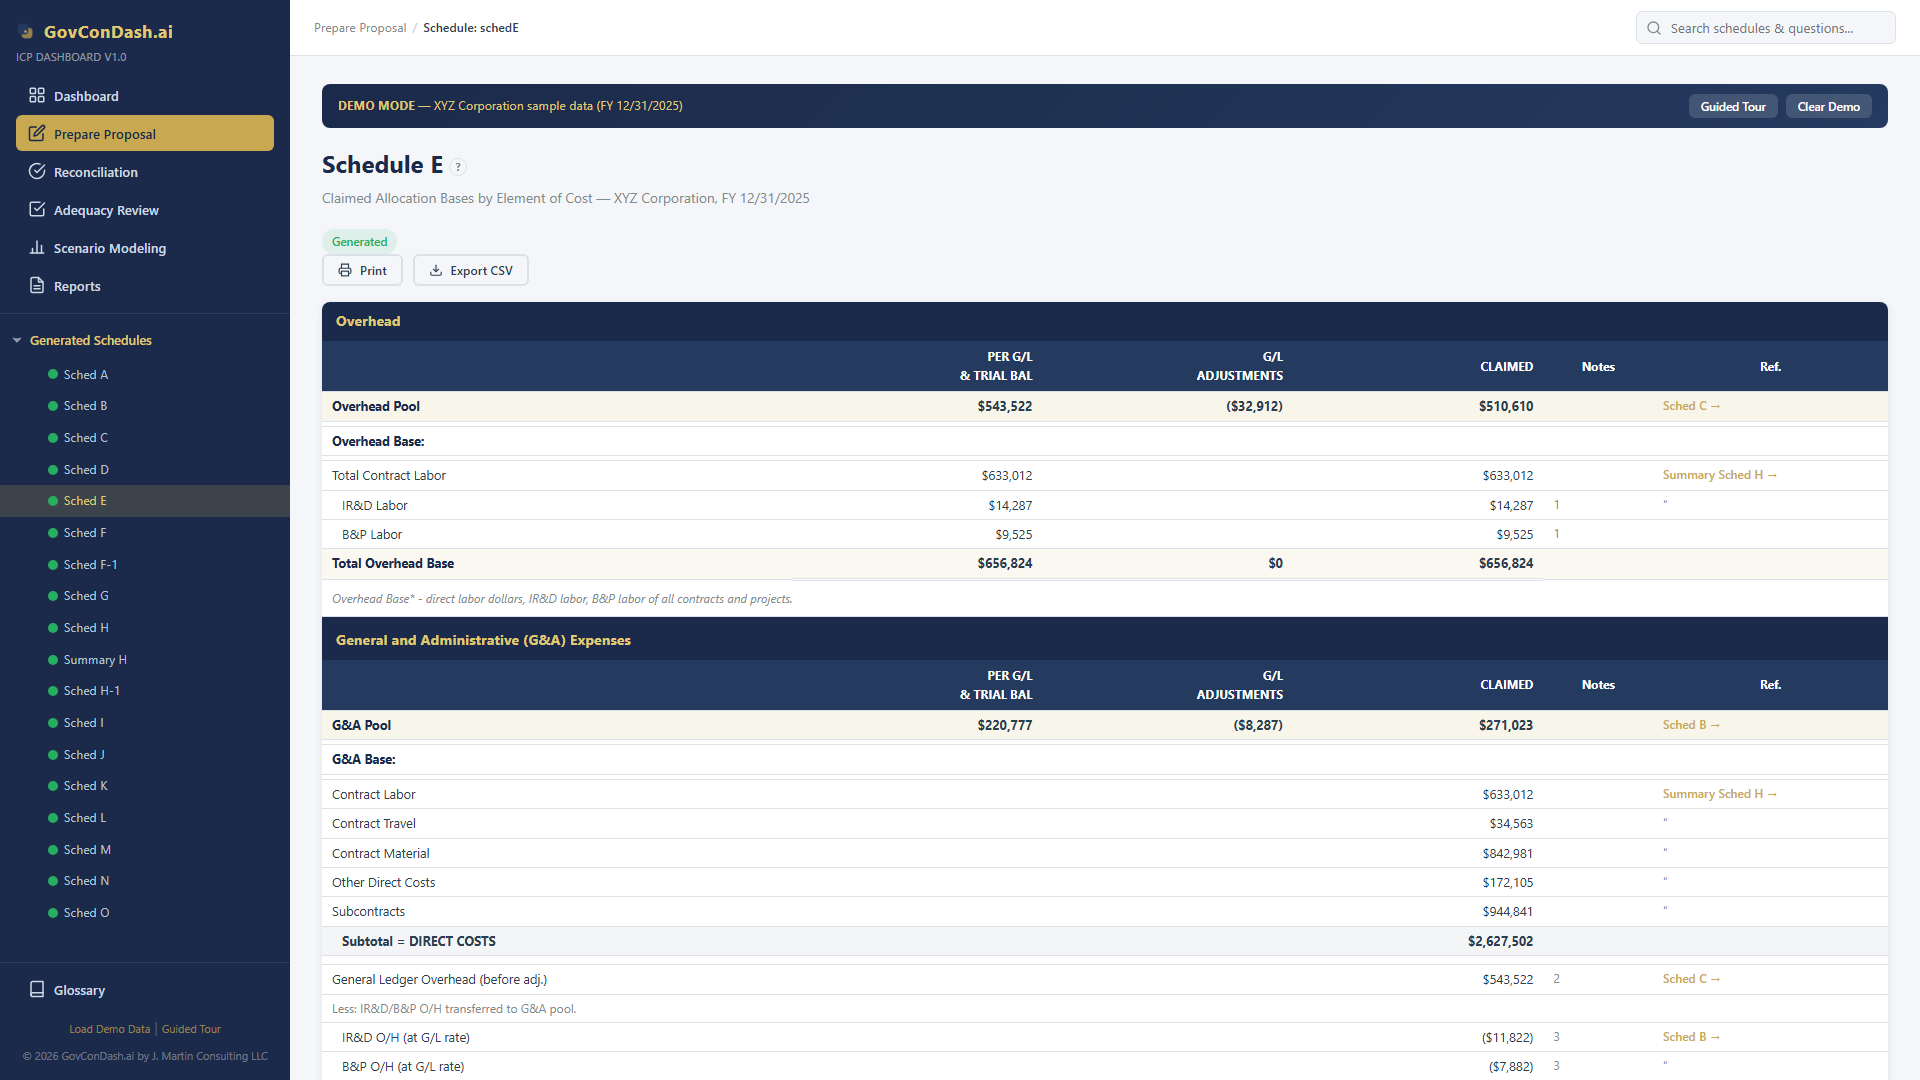
Task: Open Scenario Modeling chart icon
Action: 37,248
